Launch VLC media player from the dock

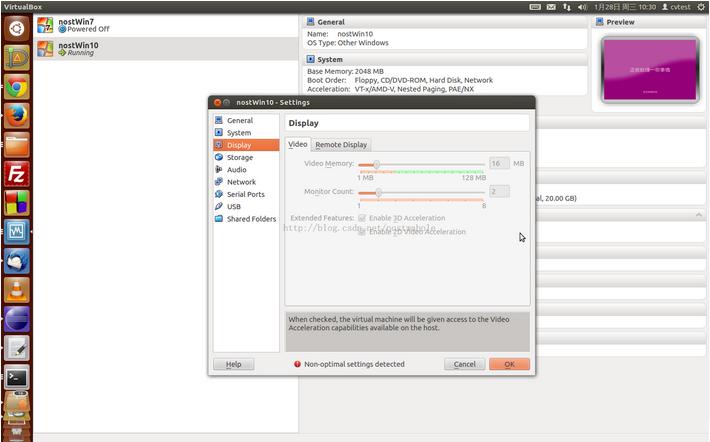[x=16, y=290]
